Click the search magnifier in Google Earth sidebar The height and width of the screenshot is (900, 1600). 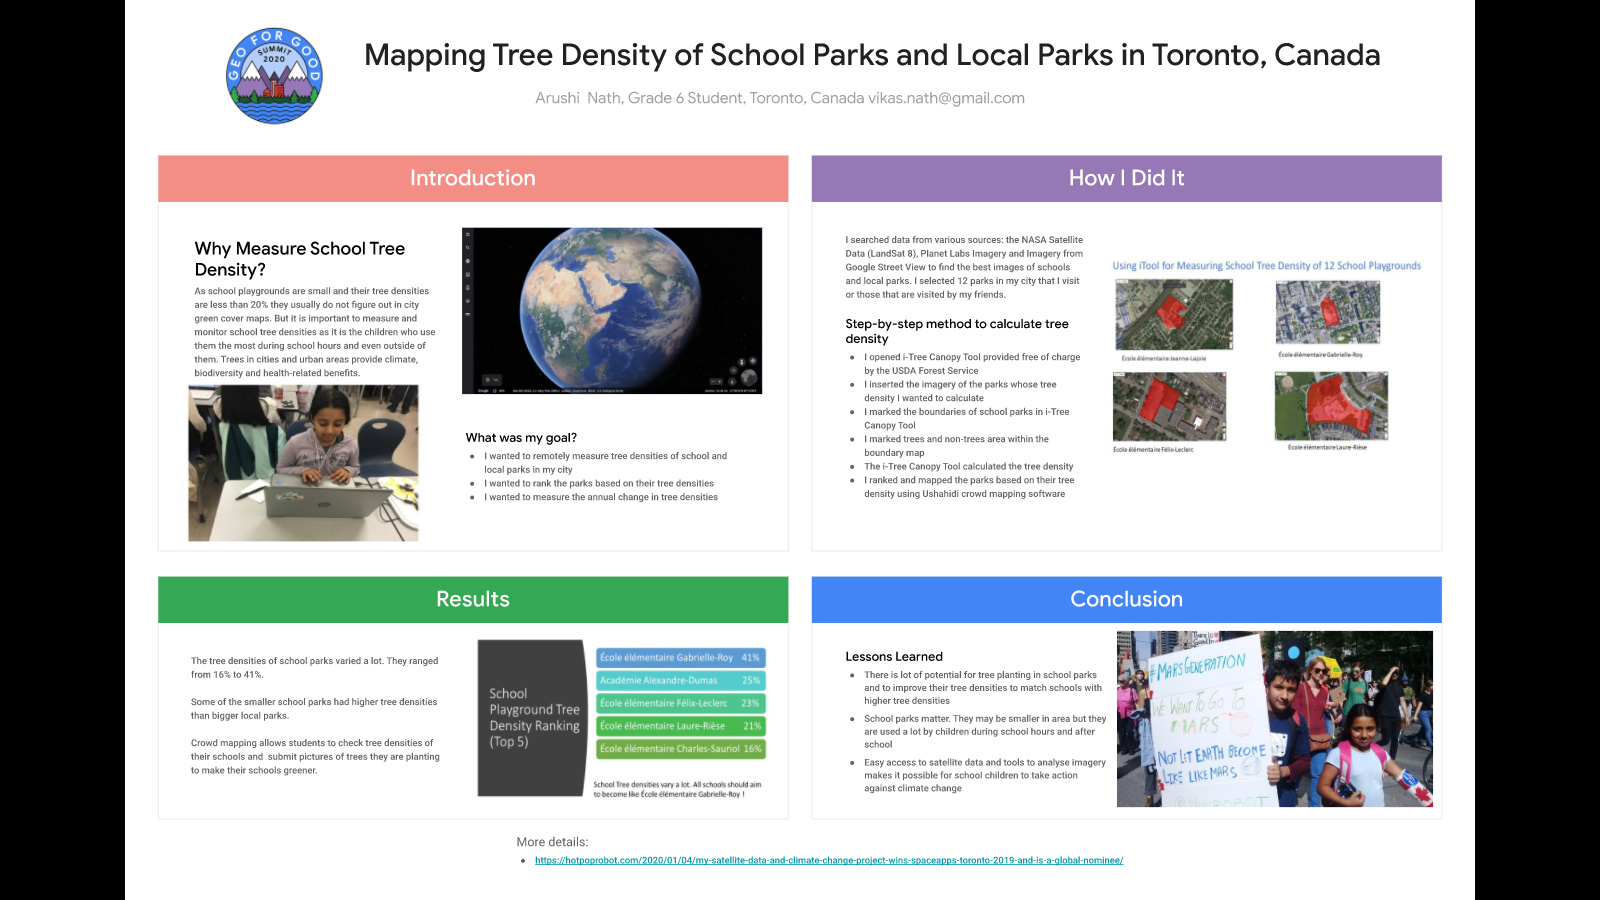click(468, 247)
